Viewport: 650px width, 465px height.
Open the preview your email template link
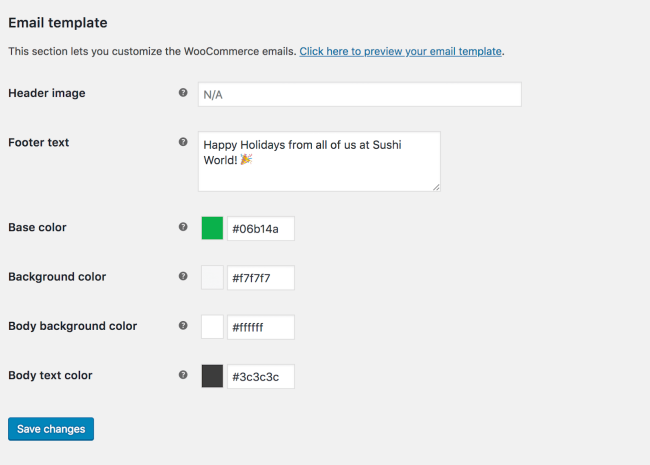click(x=400, y=51)
